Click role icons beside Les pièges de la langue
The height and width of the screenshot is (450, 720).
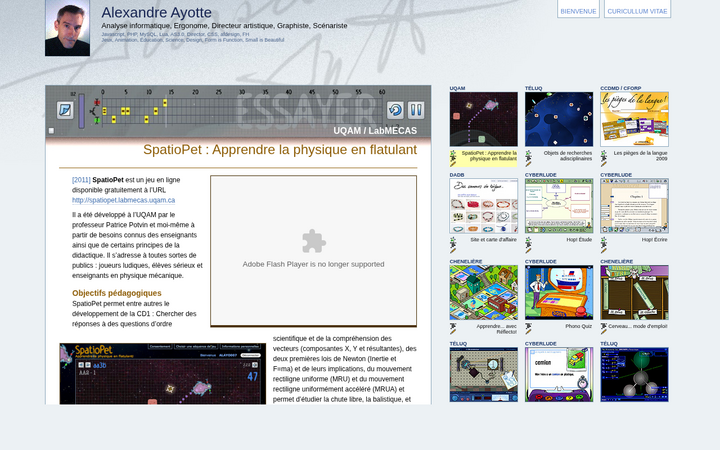click(x=603, y=158)
